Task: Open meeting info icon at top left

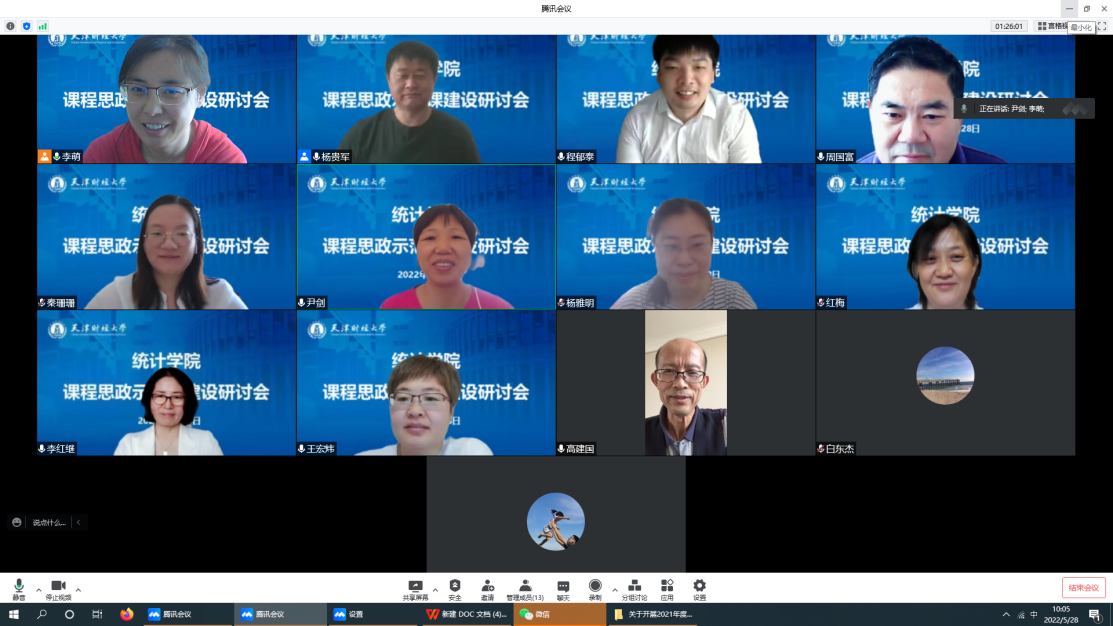Action: pyautogui.click(x=11, y=26)
